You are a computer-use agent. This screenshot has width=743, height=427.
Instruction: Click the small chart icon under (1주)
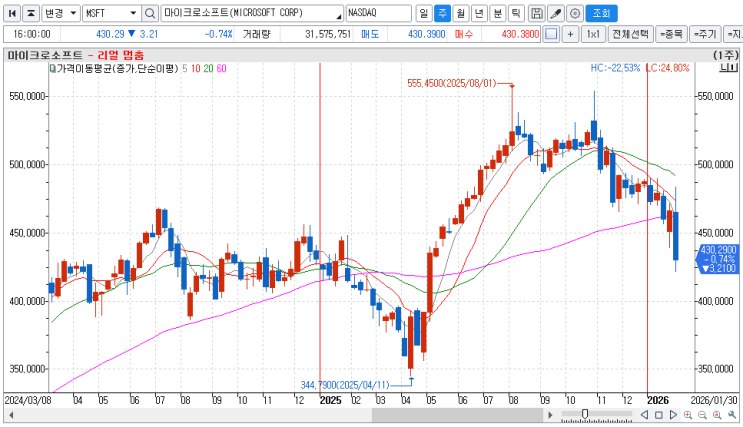coord(729,68)
